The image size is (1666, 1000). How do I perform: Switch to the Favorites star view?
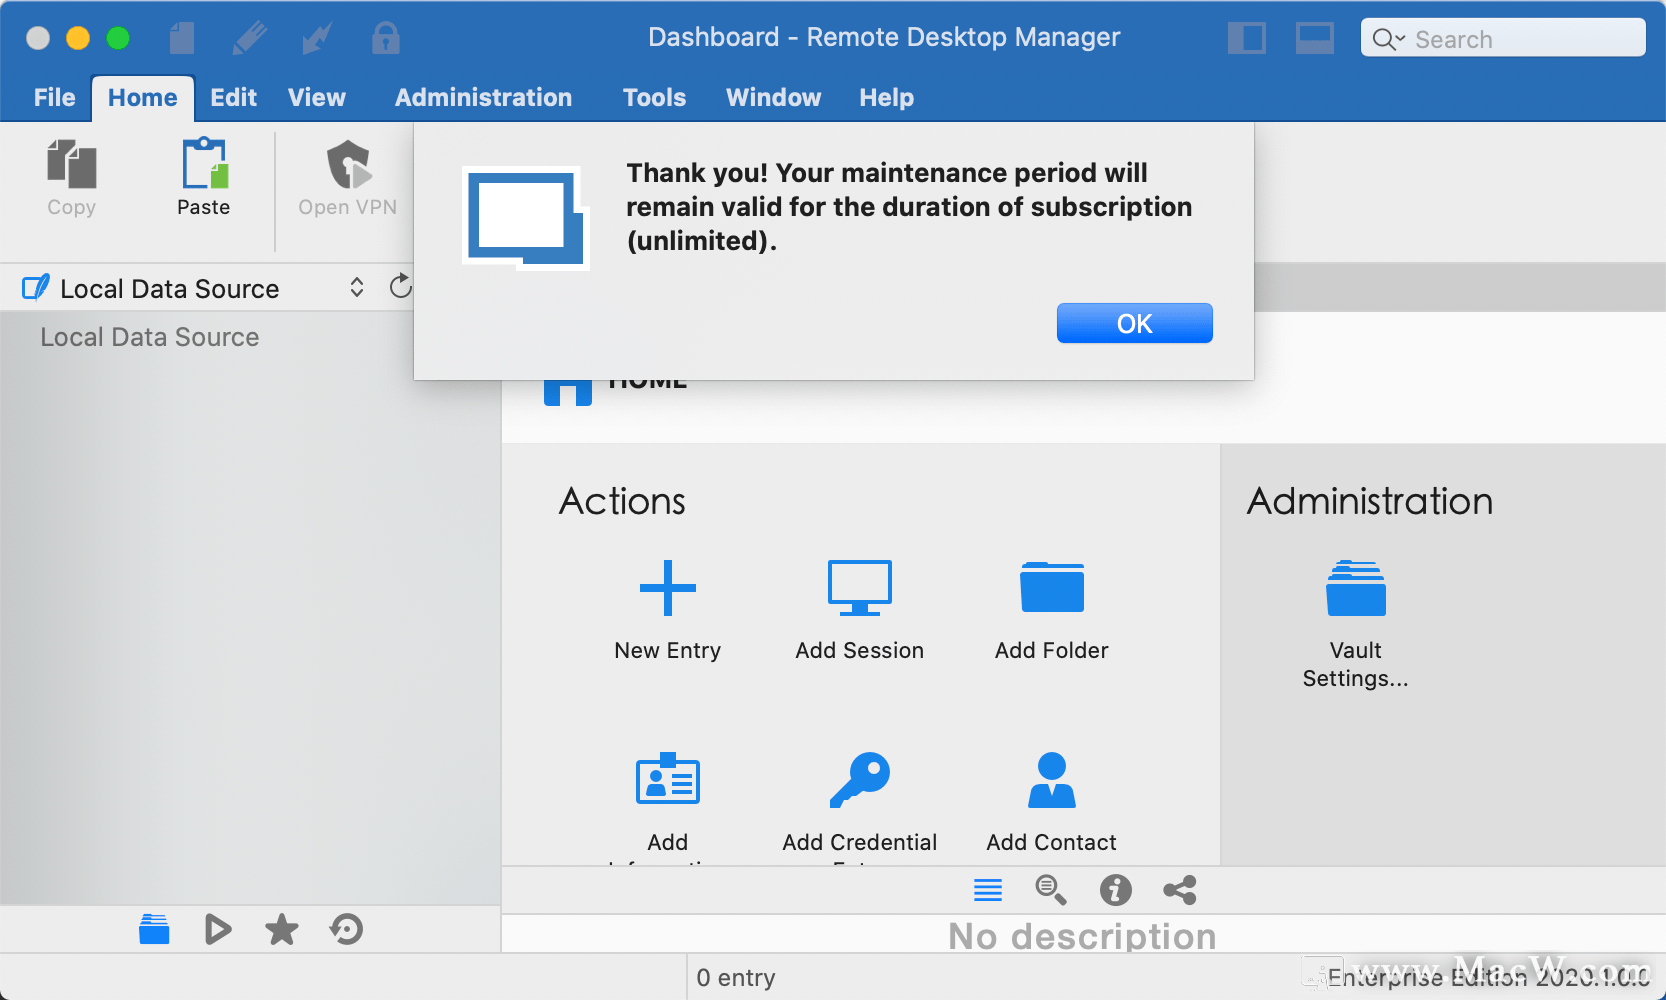point(281,929)
